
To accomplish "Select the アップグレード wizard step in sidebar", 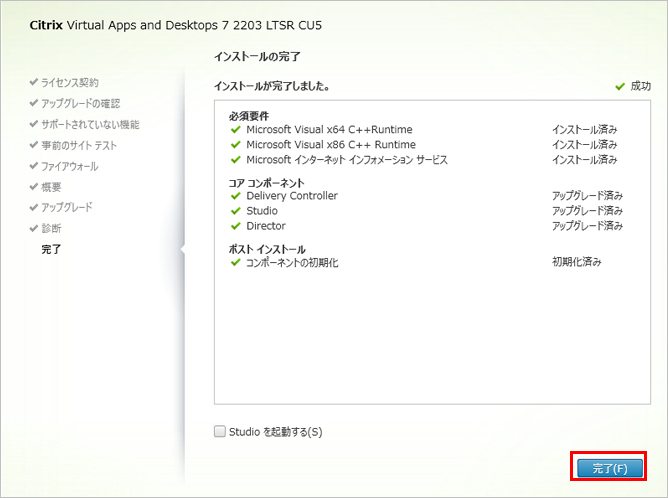I will pyautogui.click(x=67, y=207).
